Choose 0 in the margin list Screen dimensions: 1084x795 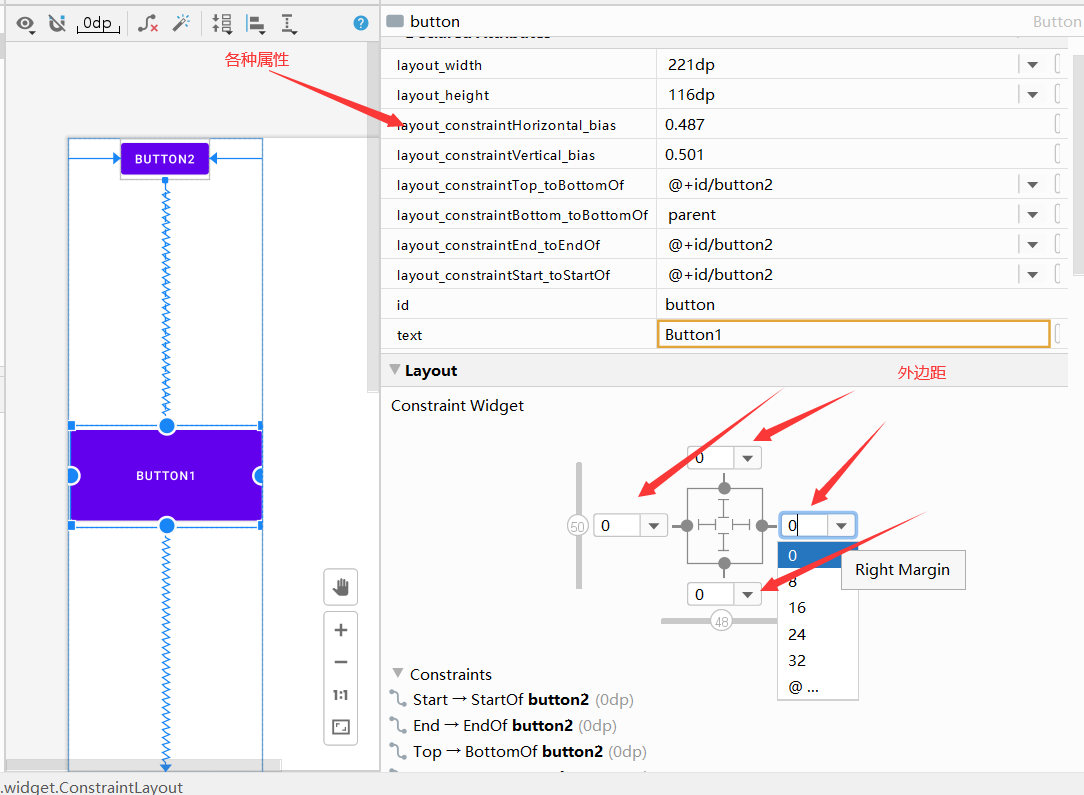click(x=809, y=555)
